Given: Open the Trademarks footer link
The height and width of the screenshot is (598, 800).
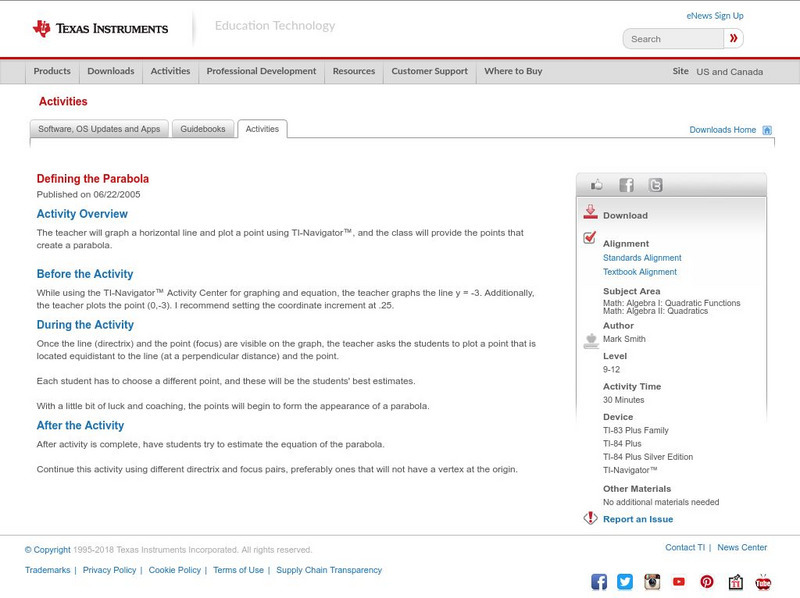Looking at the screenshot, I should click(x=47, y=570).
